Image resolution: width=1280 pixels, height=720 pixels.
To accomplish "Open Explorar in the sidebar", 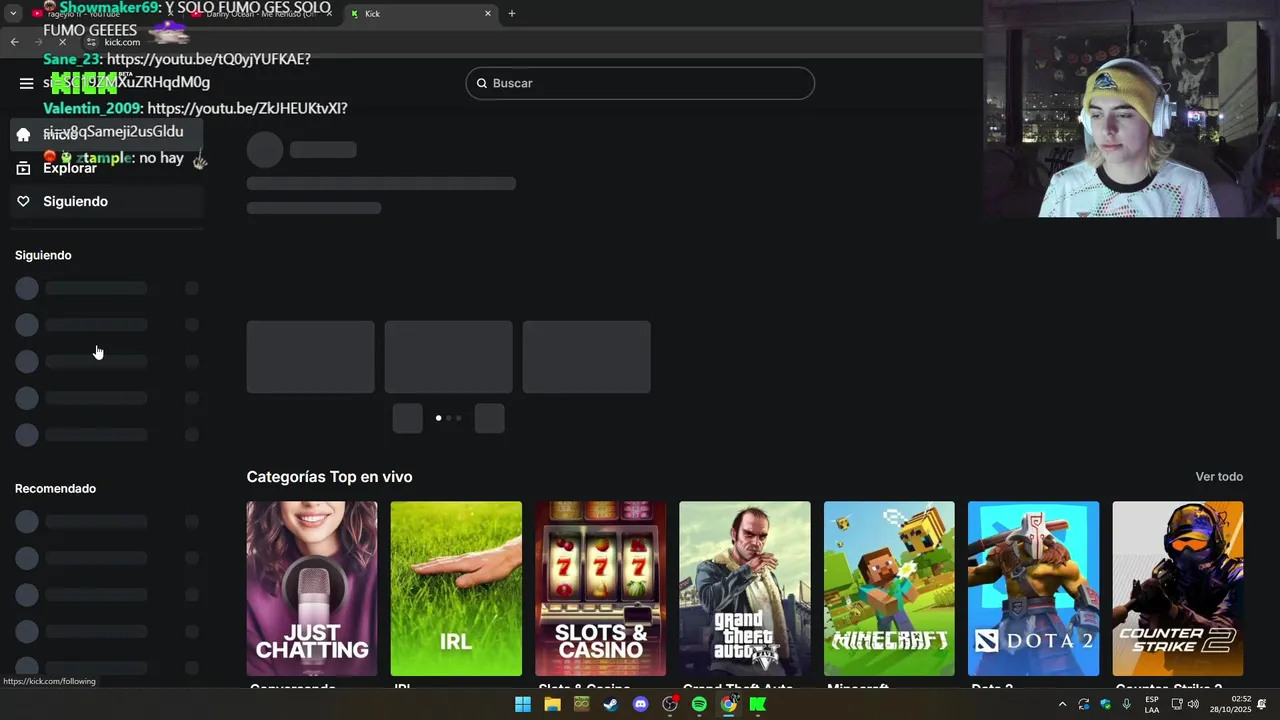I will tap(107, 168).
